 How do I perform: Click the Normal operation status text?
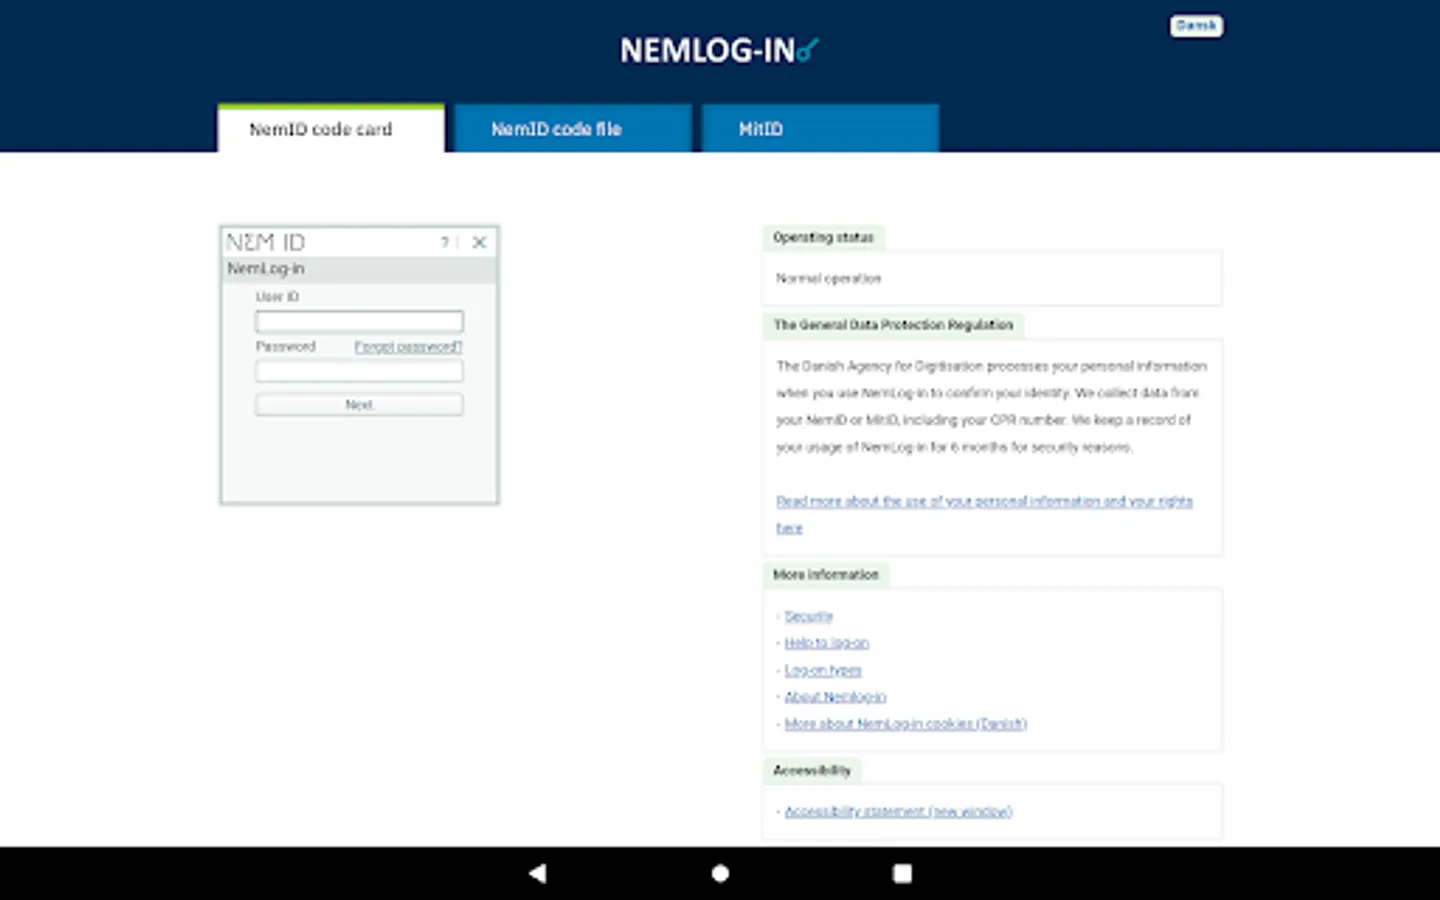click(x=829, y=279)
